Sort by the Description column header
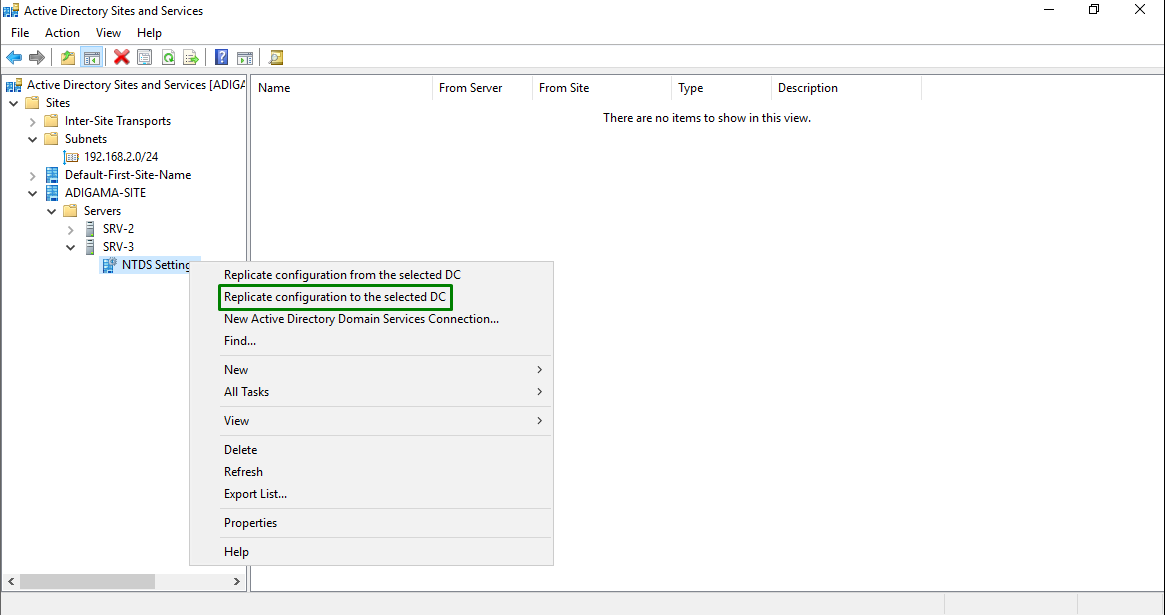Screen dimensions: 1165x615 (x=846, y=88)
